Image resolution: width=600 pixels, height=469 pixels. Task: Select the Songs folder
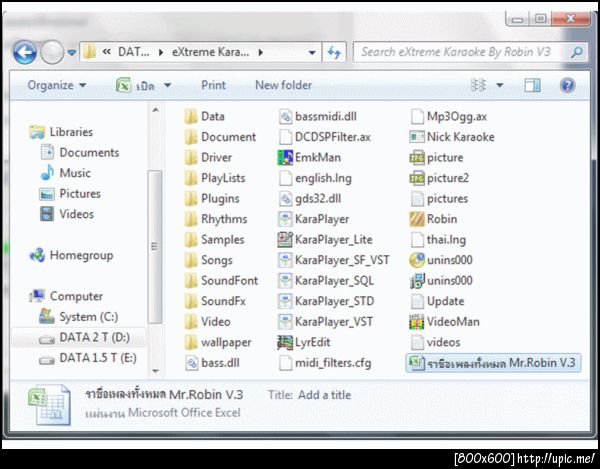coord(209,260)
